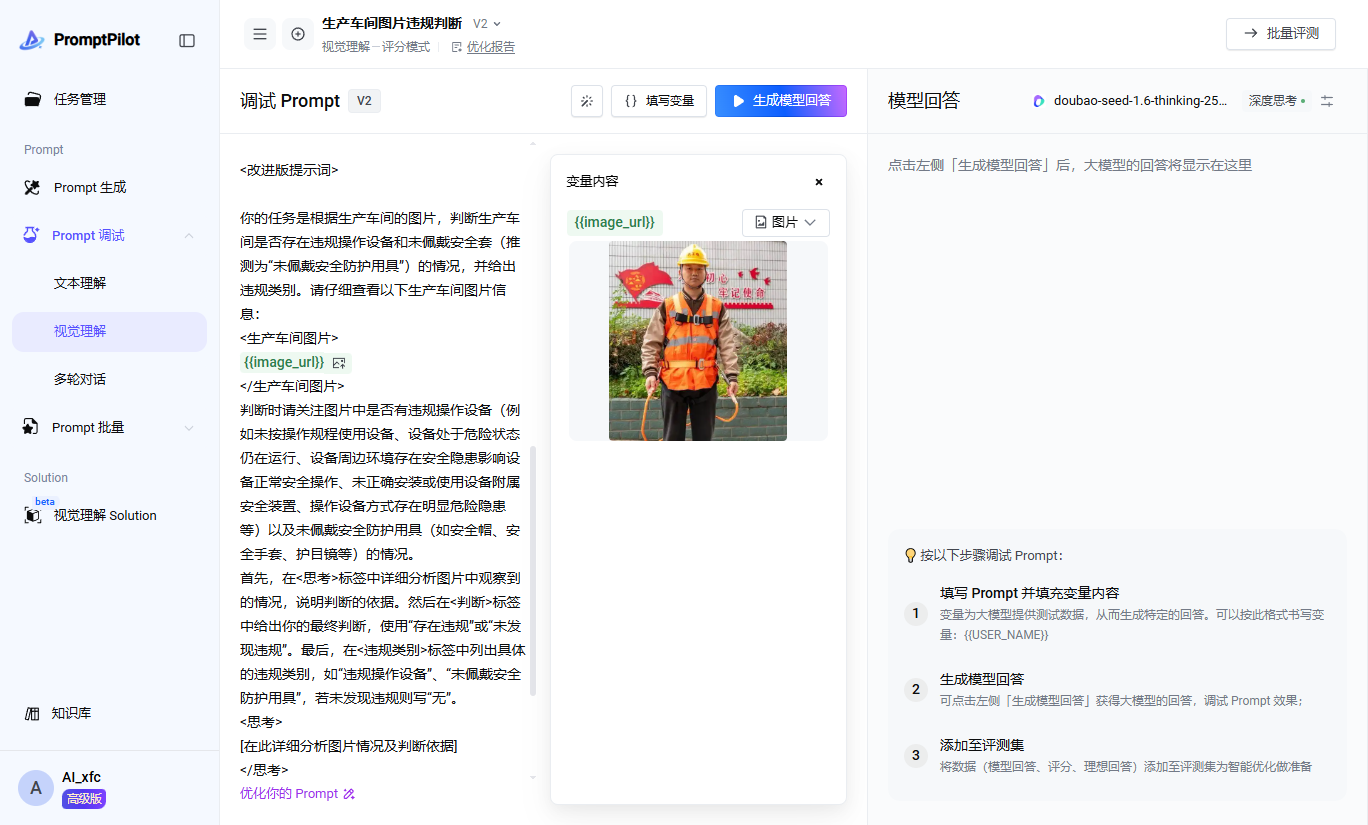1368x825 pixels.
Task: Click the prompt editor scrollbar
Action: (x=533, y=570)
